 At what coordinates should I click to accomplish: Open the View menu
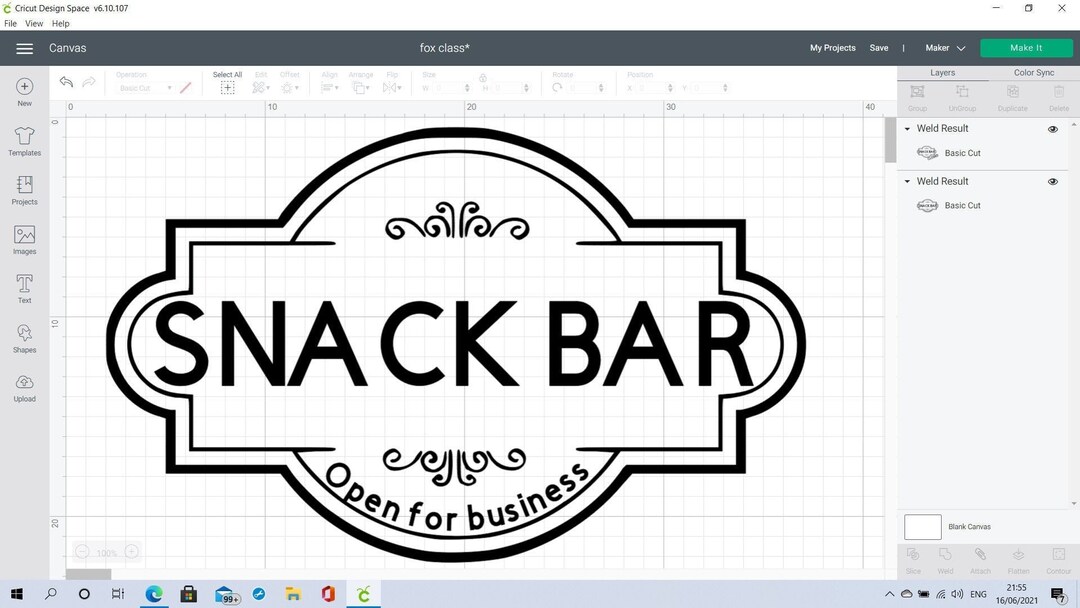pyautogui.click(x=34, y=23)
